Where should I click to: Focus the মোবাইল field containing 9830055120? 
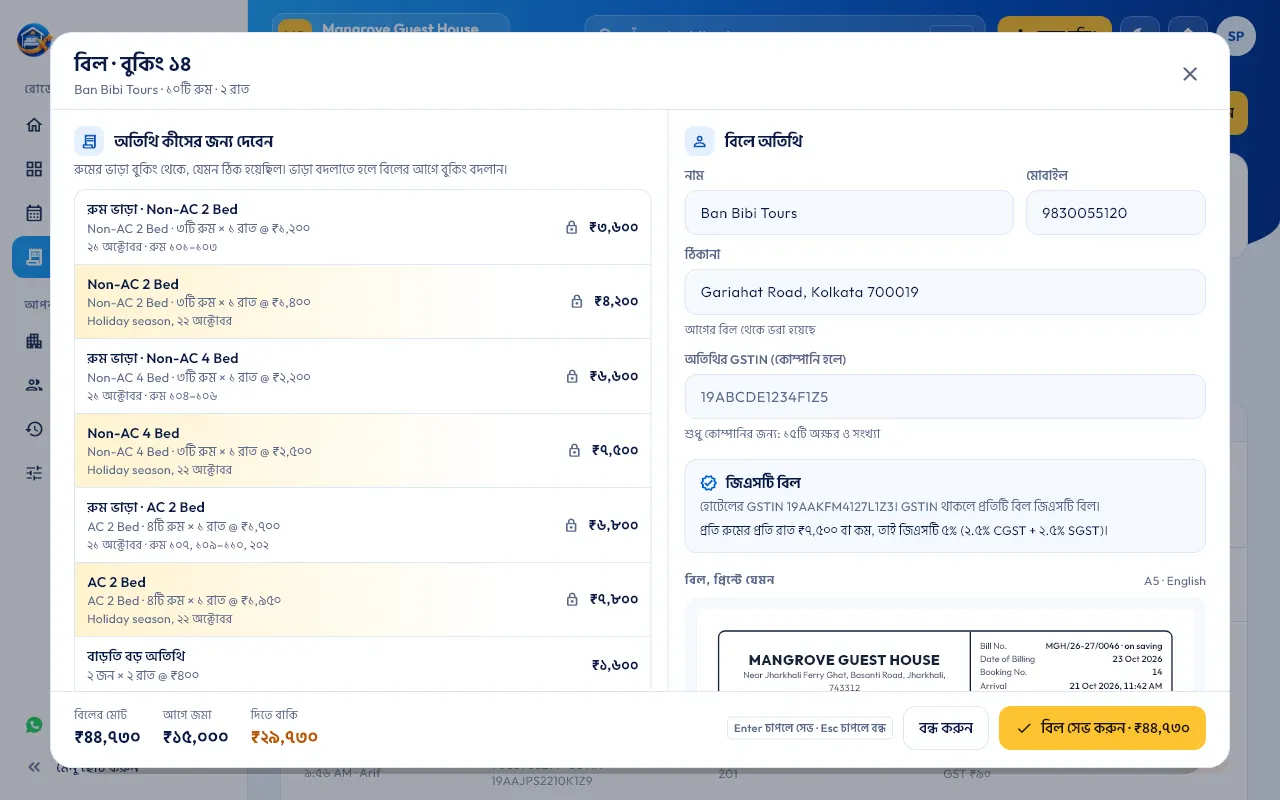pos(1116,213)
